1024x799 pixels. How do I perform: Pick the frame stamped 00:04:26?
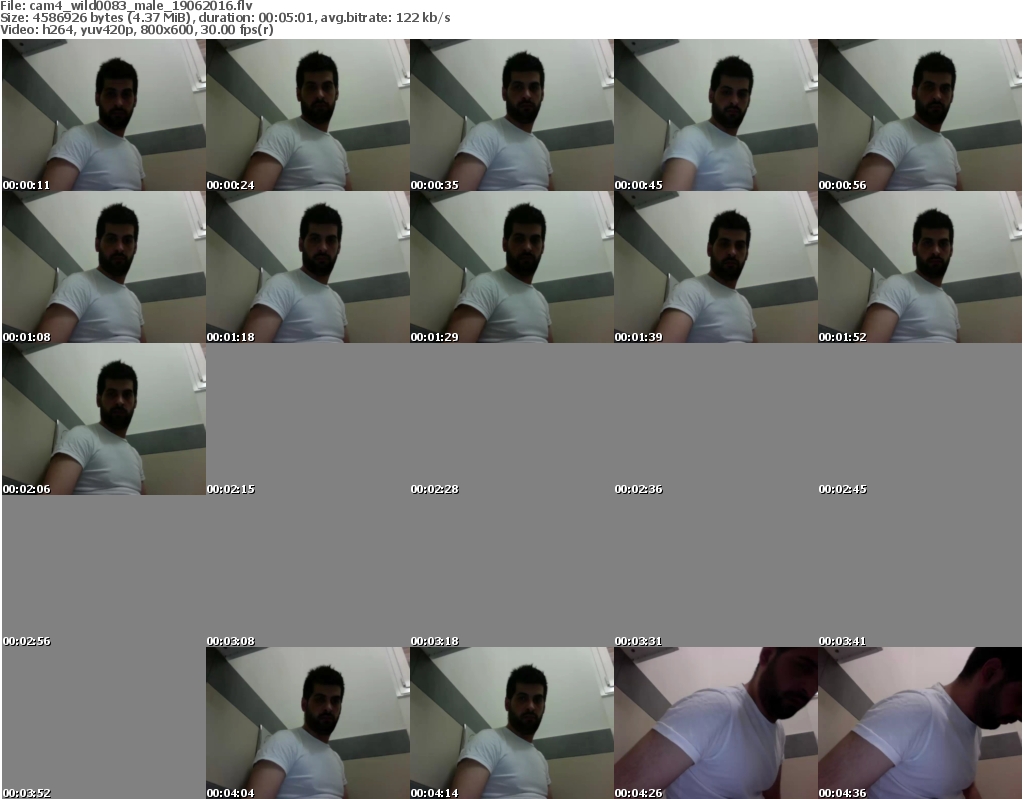(716, 723)
